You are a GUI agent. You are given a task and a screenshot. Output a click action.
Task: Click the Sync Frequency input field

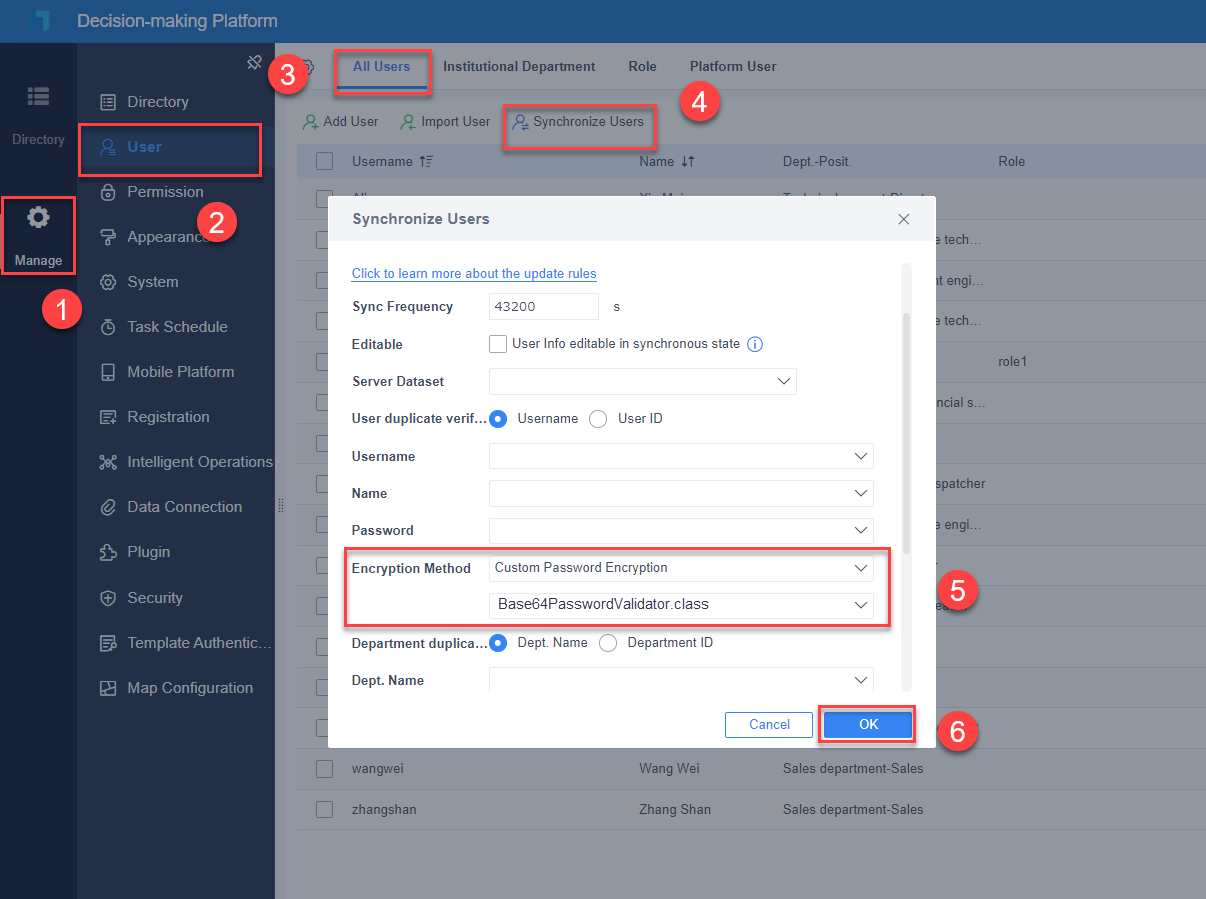[544, 307]
